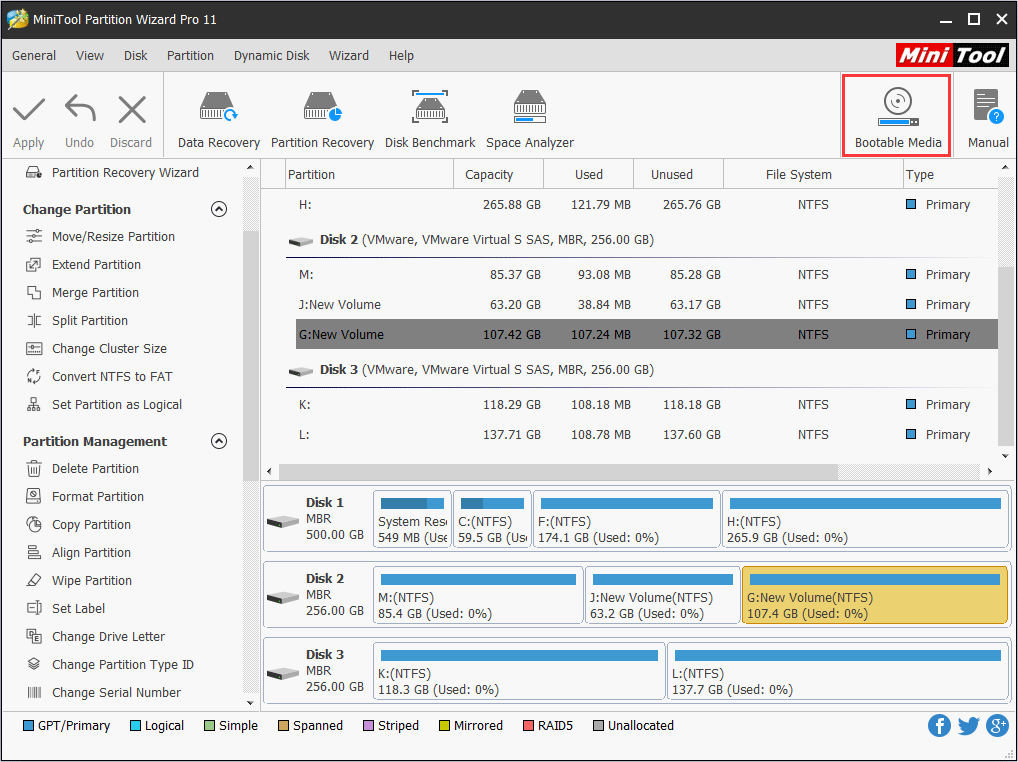This screenshot has height=762, width=1018.
Task: Open the Google Plus share icon
Action: (x=997, y=726)
